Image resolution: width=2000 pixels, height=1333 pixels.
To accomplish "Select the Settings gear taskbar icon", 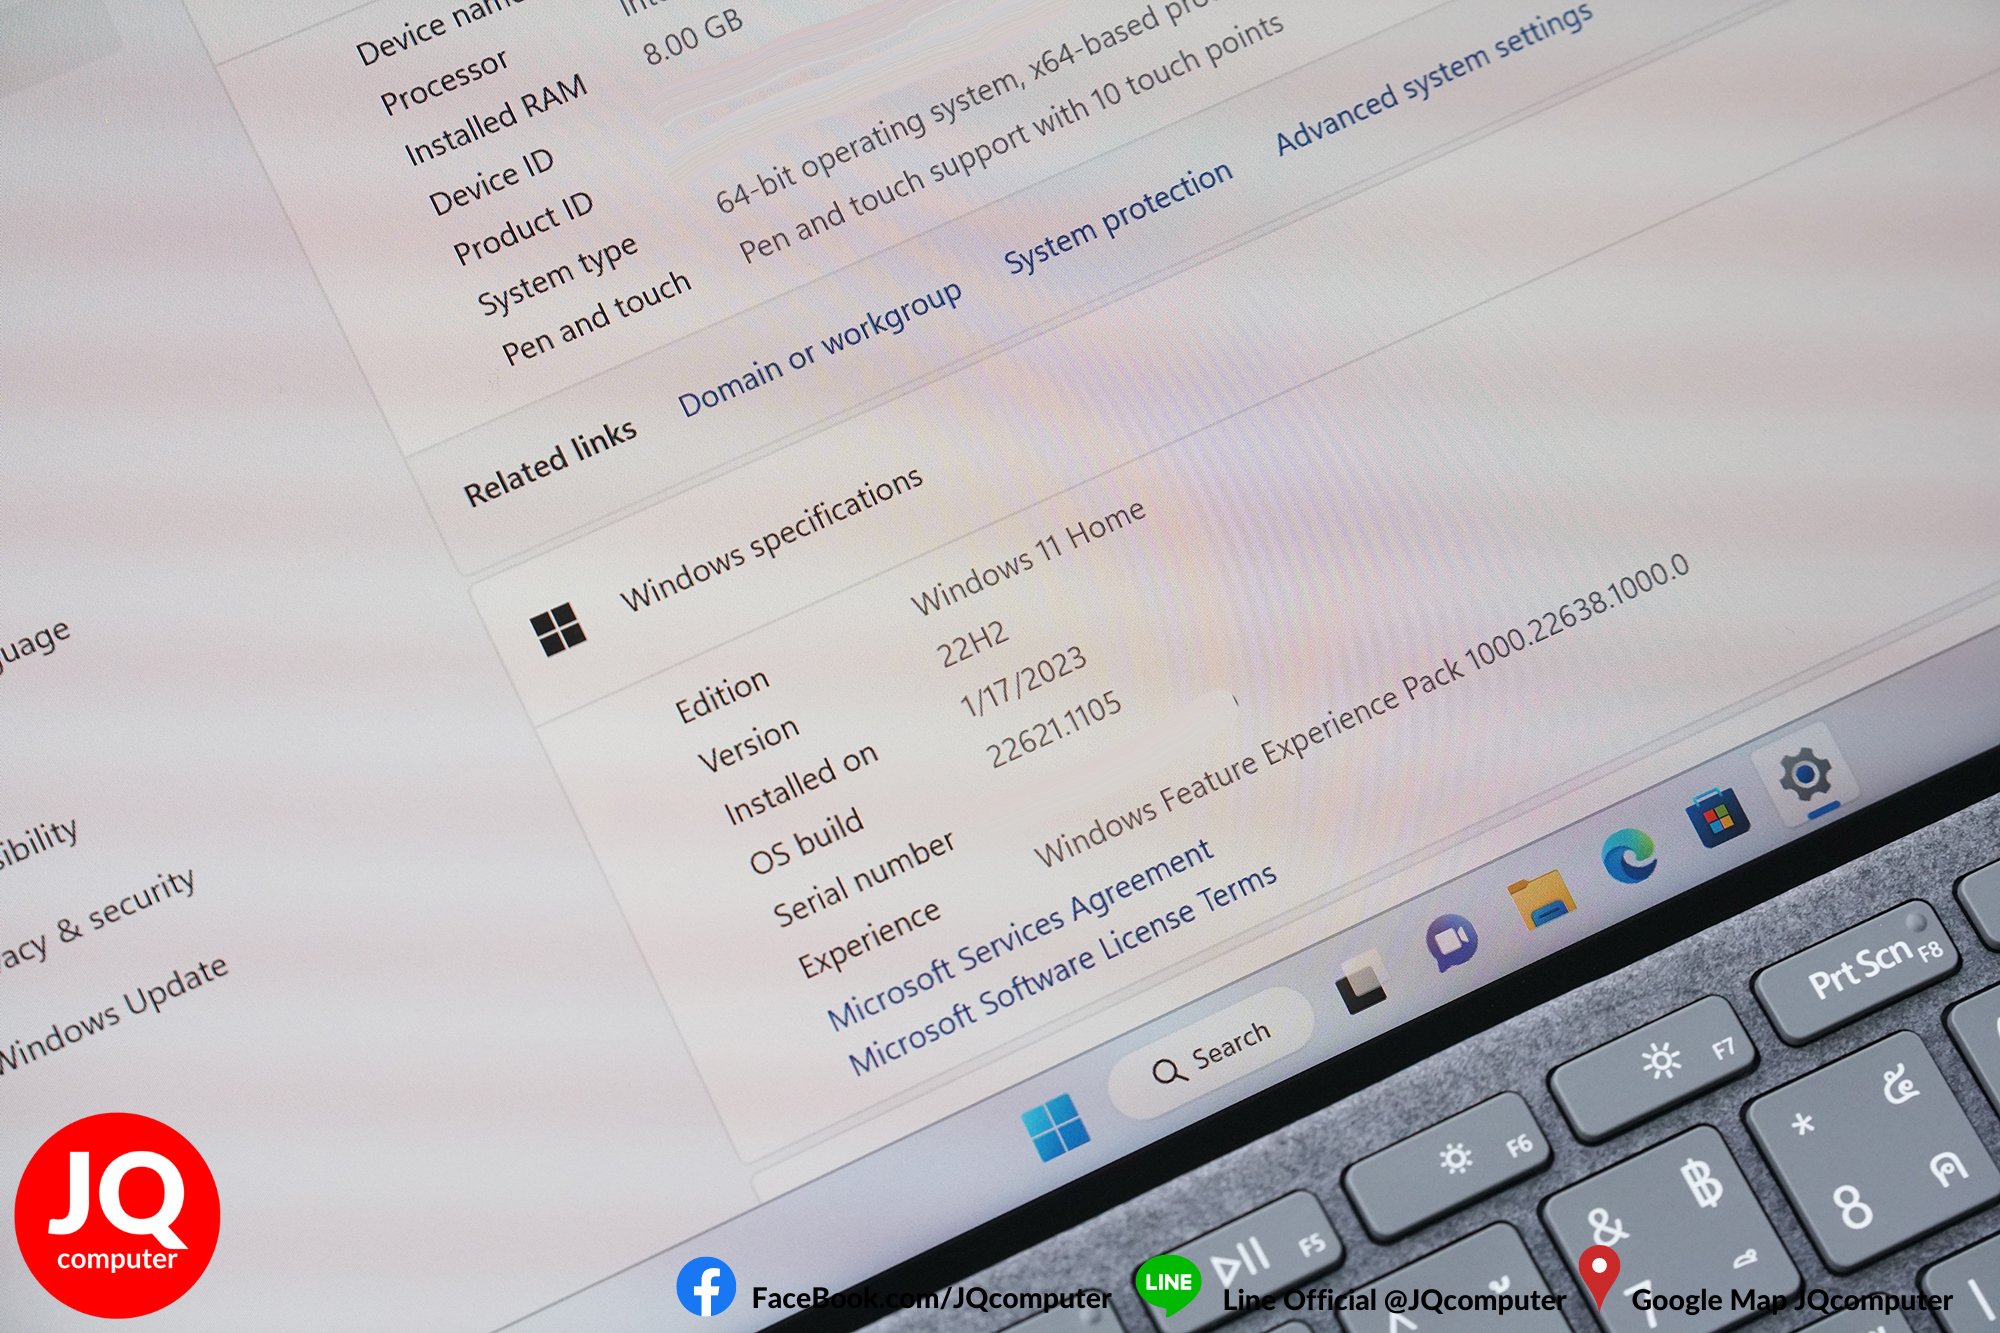I will coord(1806,775).
